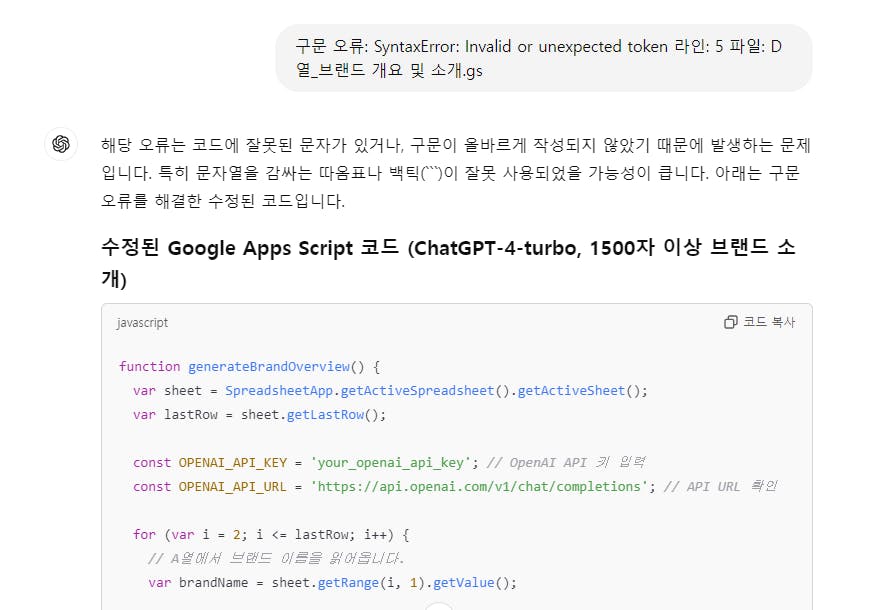
Task: Click the 코드 복사 label text
Action: click(769, 322)
